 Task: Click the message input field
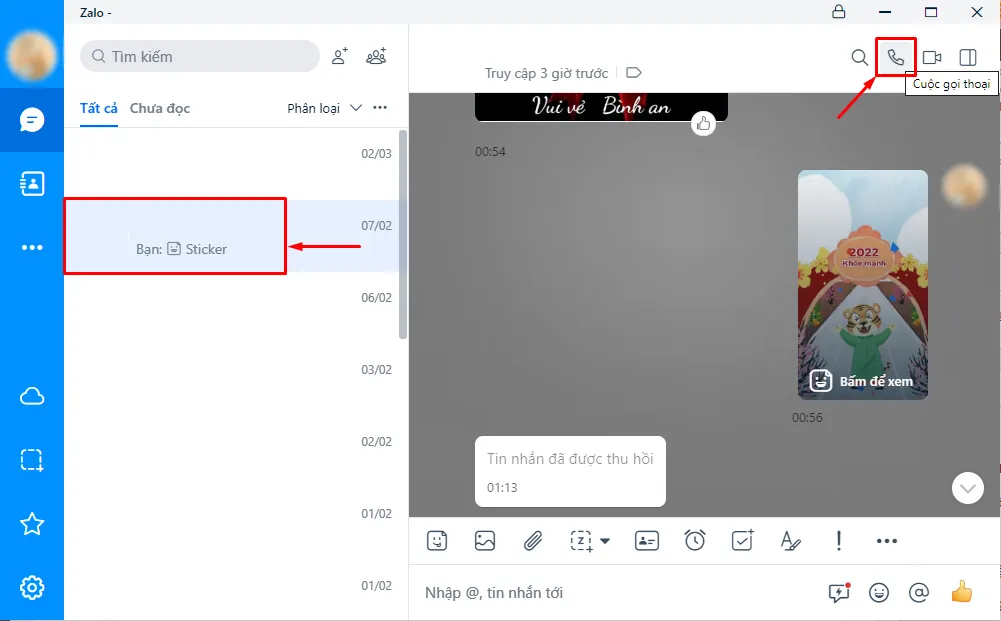coord(600,592)
